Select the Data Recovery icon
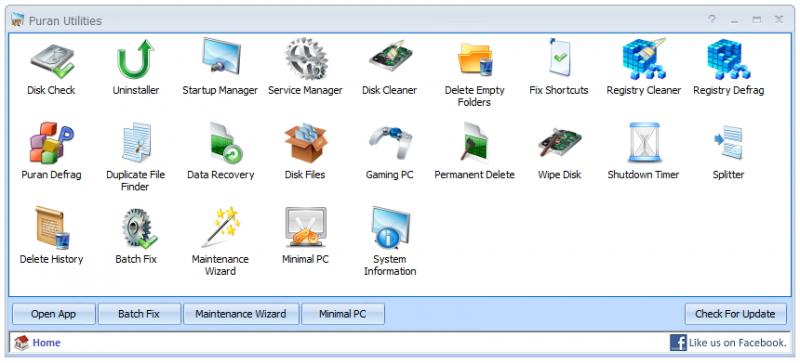 coord(226,142)
